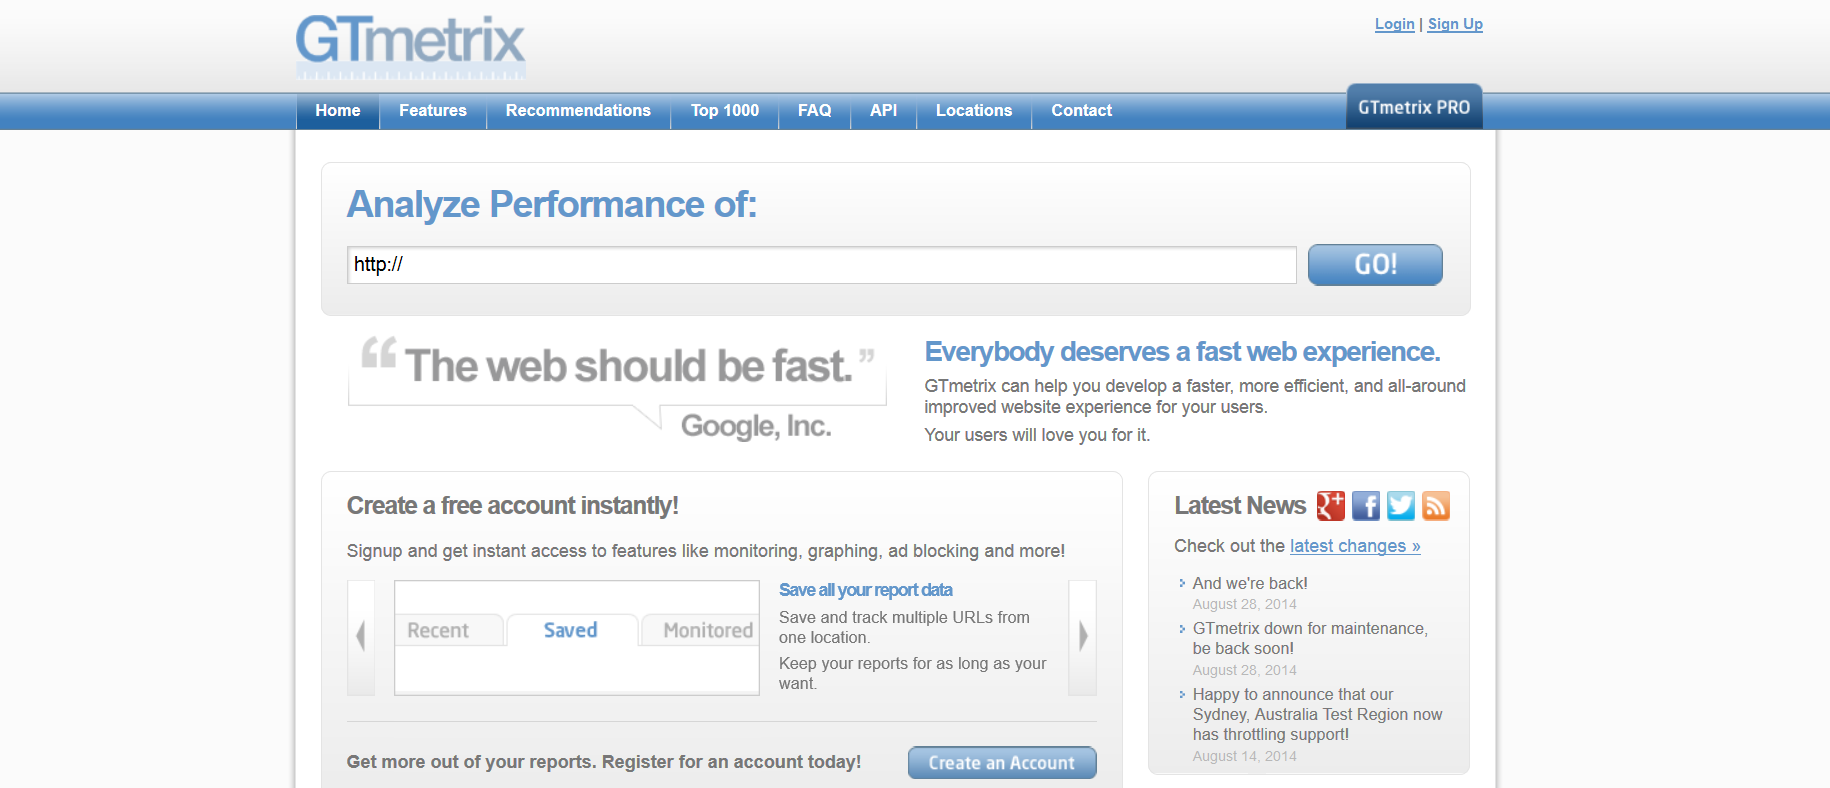Click the Sign Up link
The width and height of the screenshot is (1830, 788).
coord(1455,24)
